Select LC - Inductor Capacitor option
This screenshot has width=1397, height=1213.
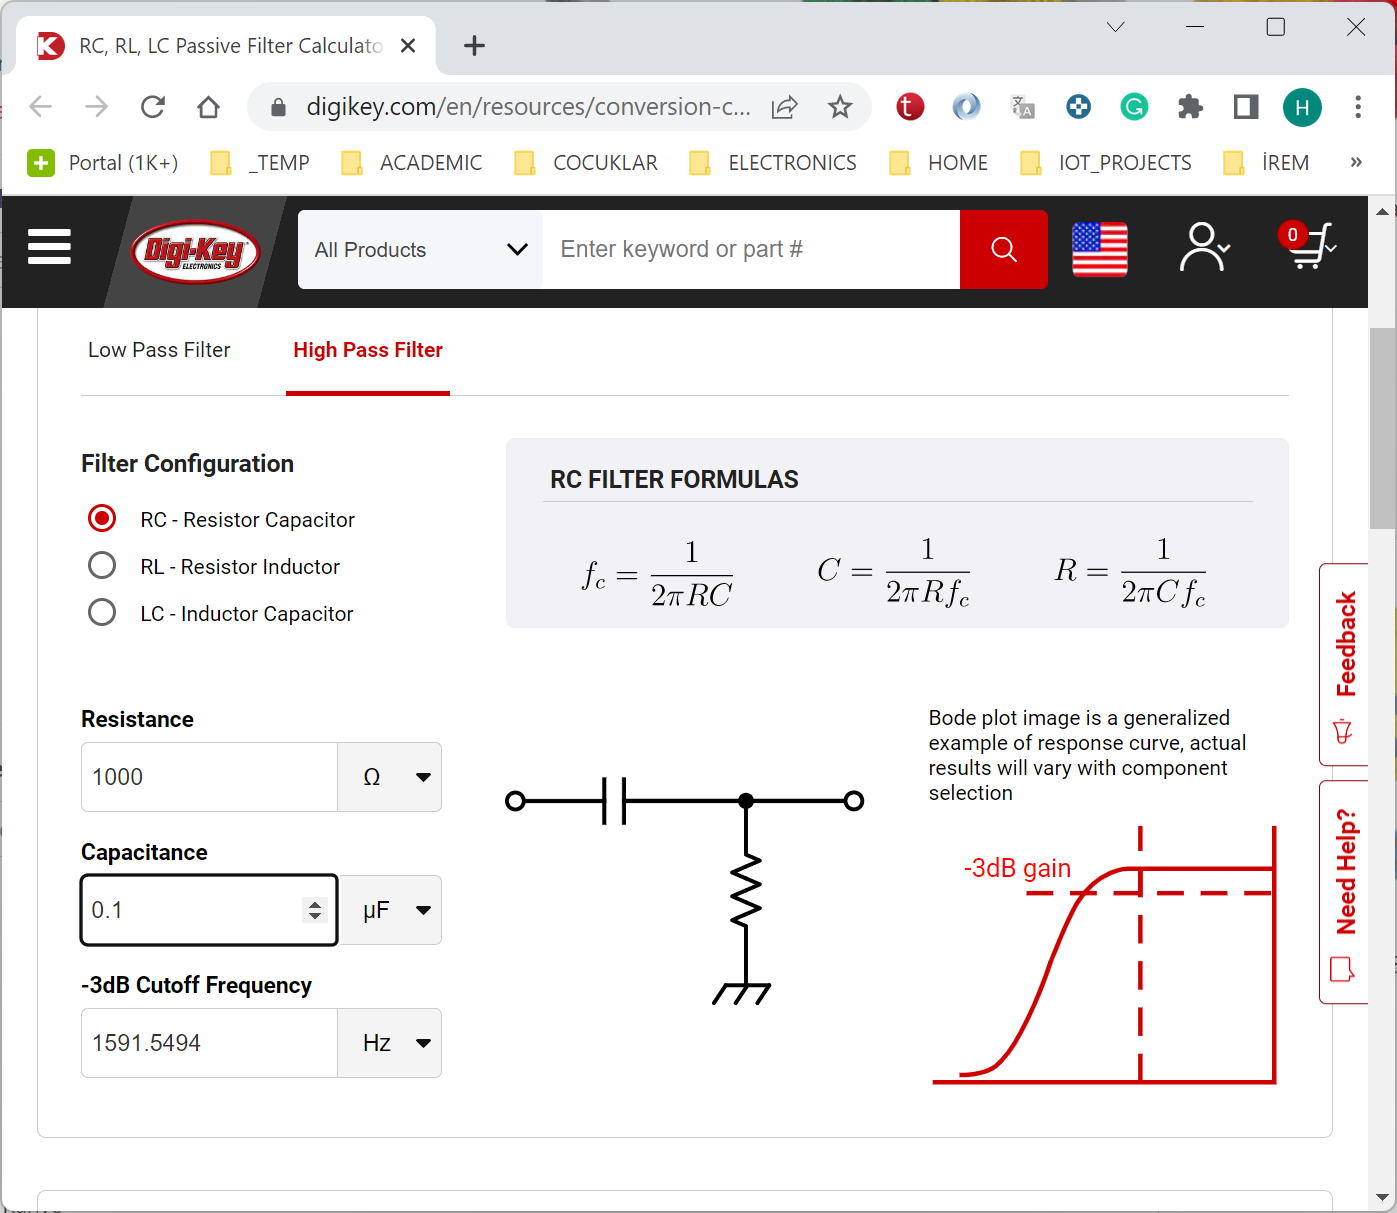(x=102, y=613)
